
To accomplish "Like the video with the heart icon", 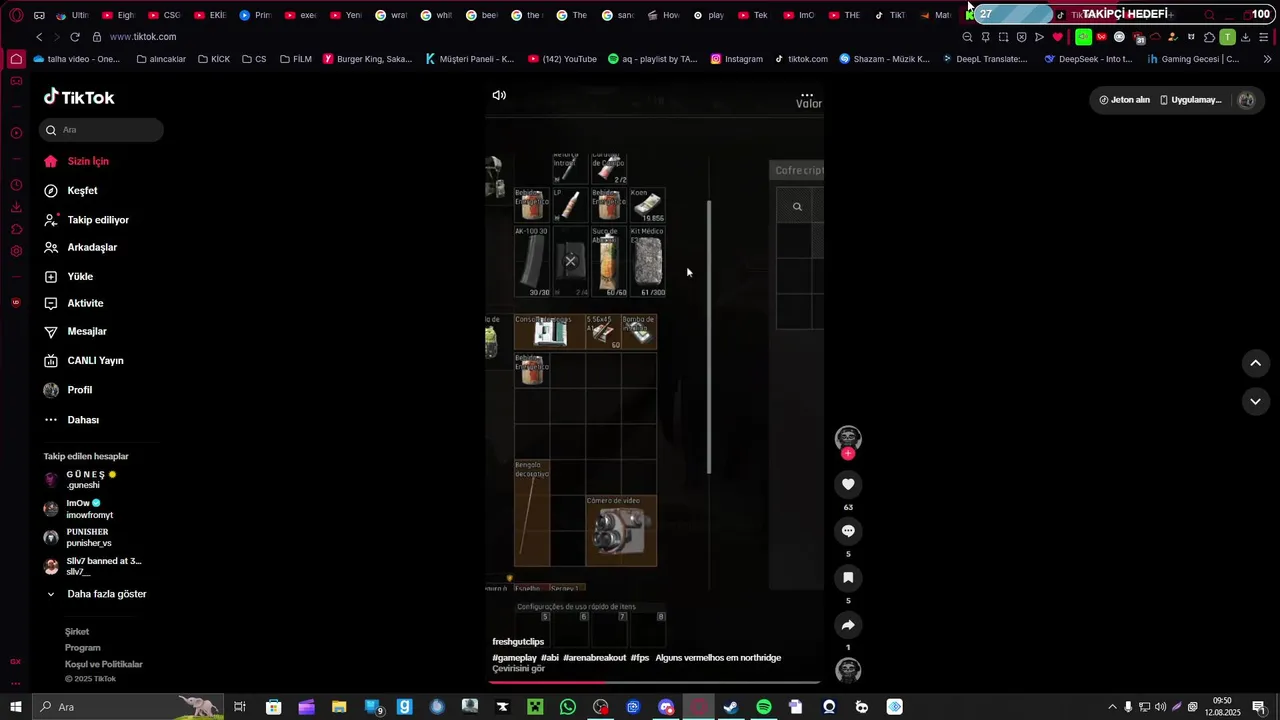I will pos(848,484).
